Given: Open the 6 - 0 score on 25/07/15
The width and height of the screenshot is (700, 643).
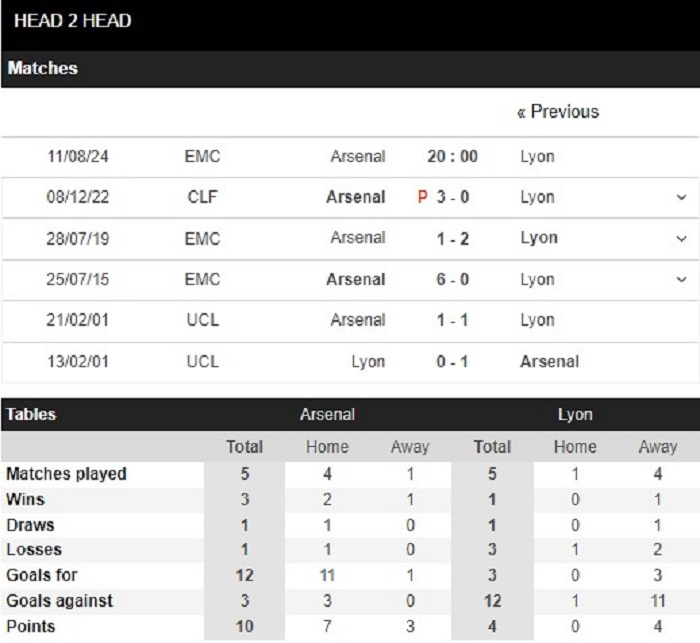Looking at the screenshot, I should click(x=453, y=280).
